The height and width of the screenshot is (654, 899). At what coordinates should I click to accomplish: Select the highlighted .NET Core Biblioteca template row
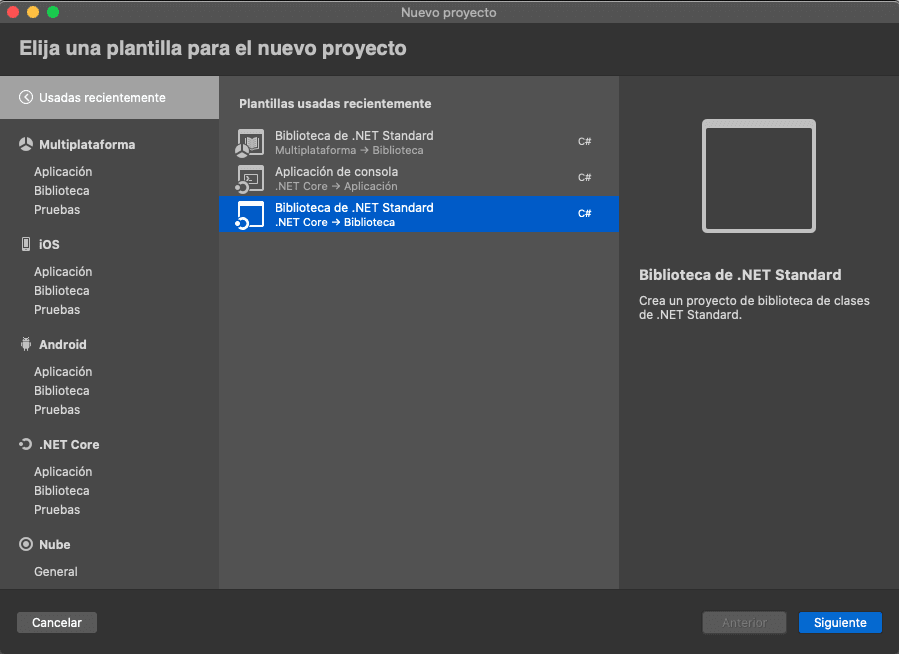[x=418, y=214]
